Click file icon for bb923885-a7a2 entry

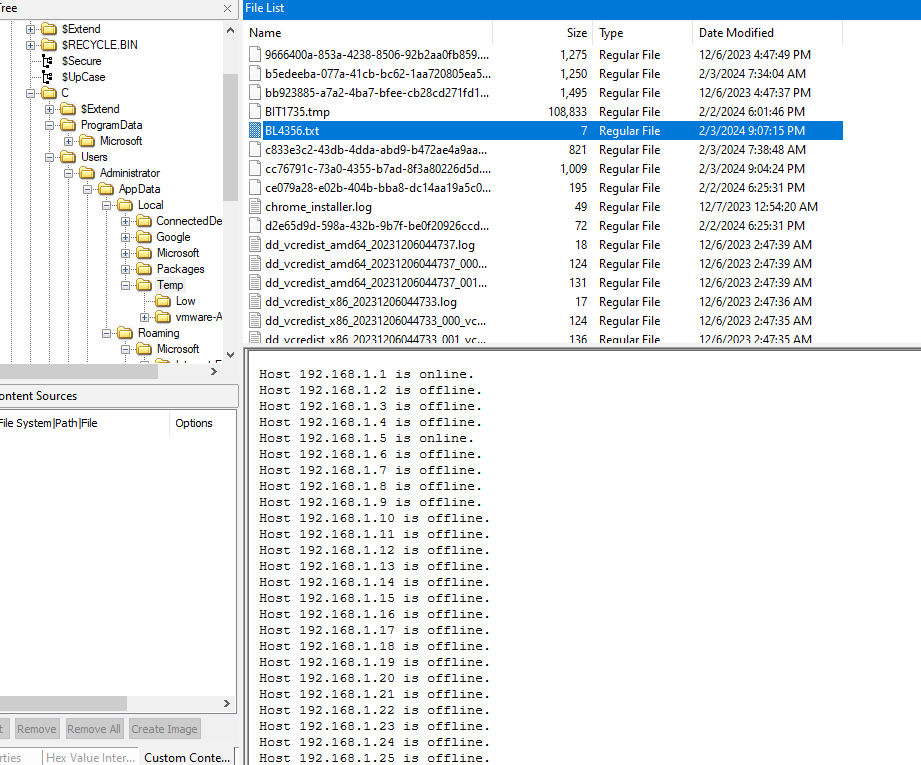[255, 93]
